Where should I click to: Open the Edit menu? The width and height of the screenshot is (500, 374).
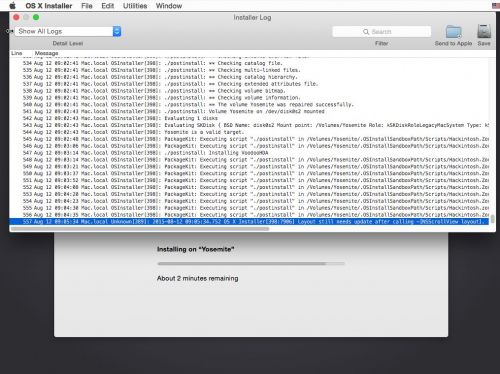[108, 6]
